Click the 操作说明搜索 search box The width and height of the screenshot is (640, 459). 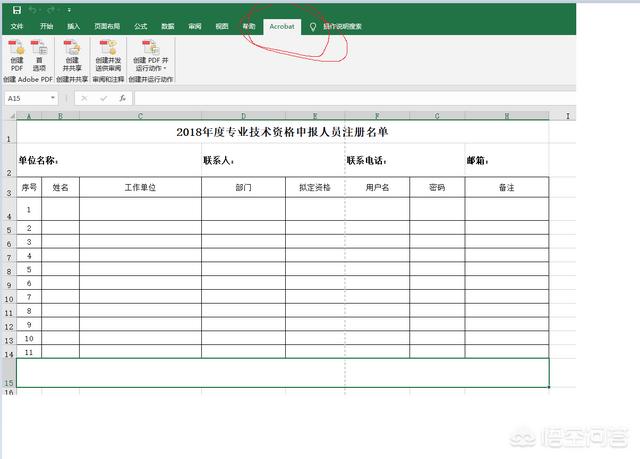pyautogui.click(x=342, y=27)
